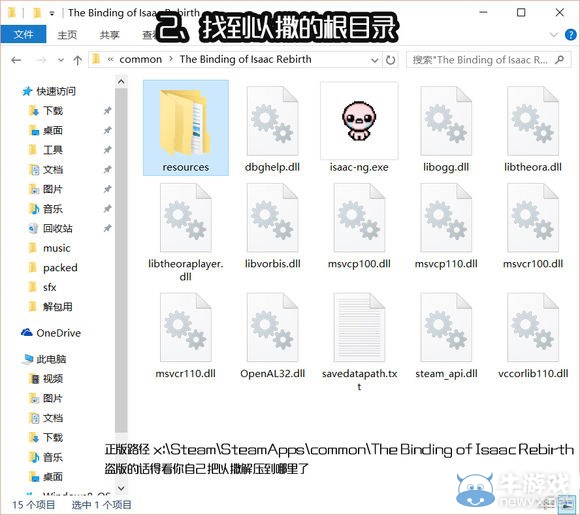Click the folder icon in title bar
Screen dimensions: 580x515
(x=12, y=13)
